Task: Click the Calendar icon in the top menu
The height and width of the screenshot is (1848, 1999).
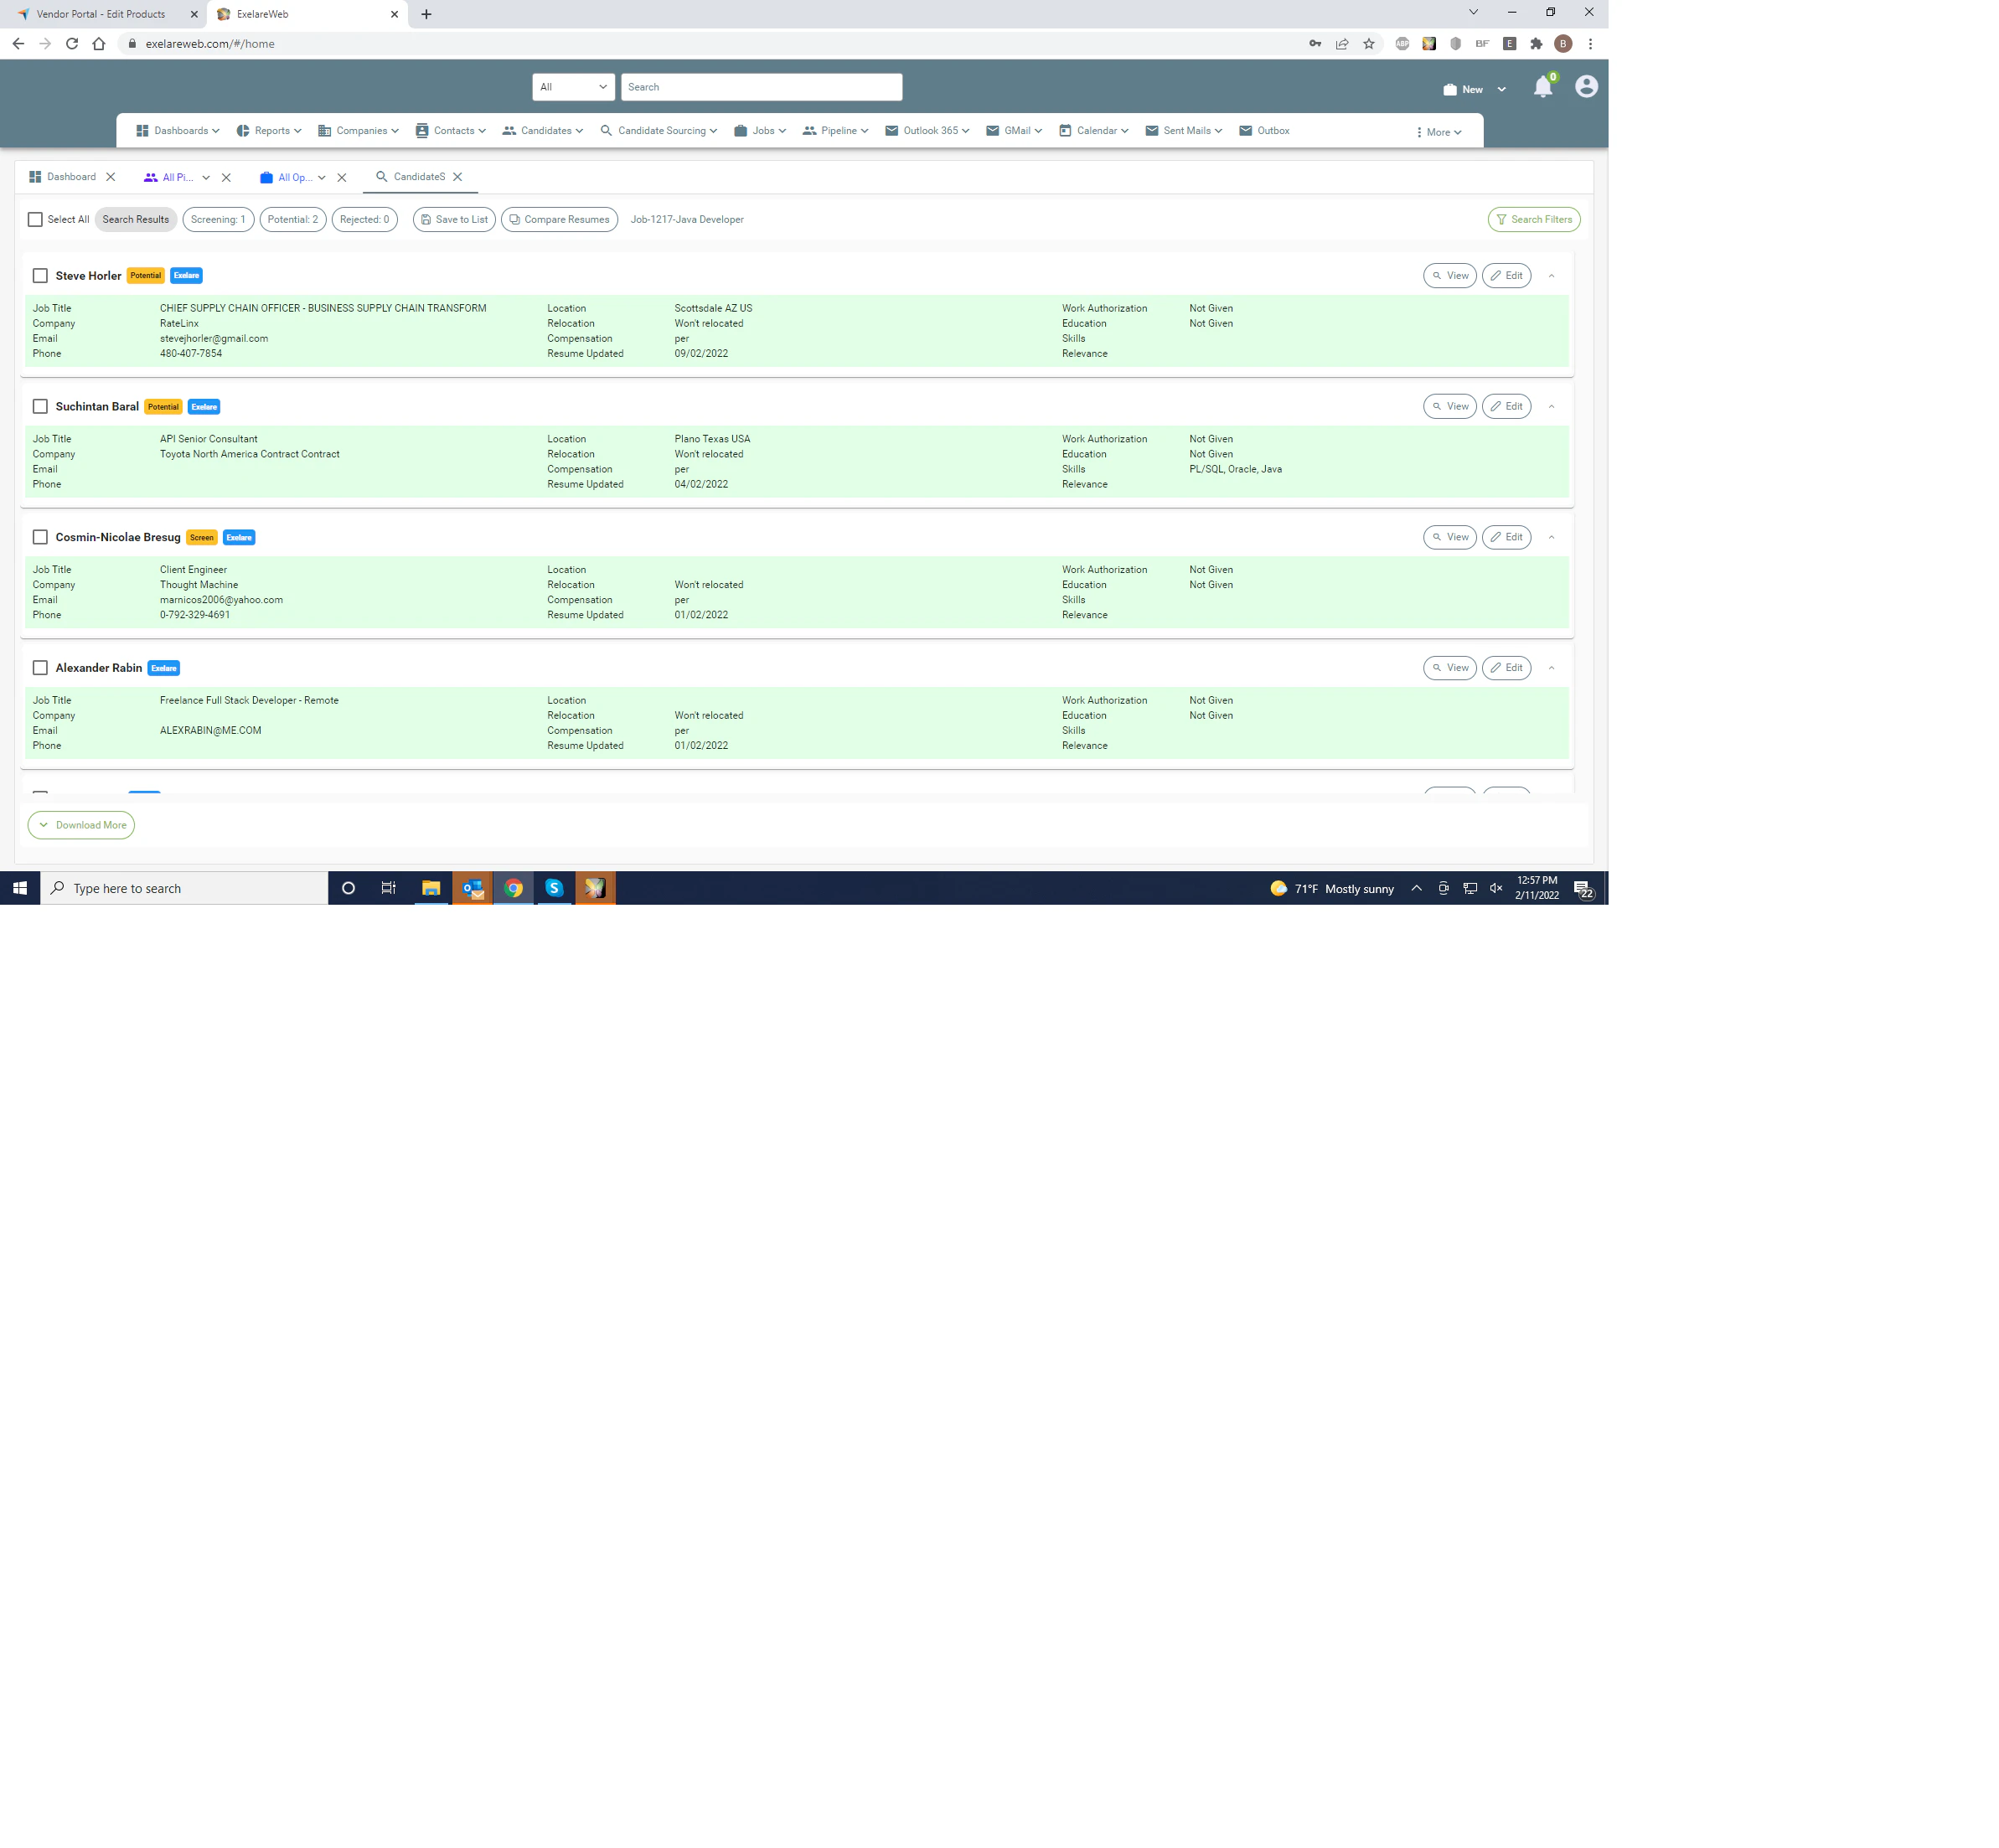Action: point(1065,130)
